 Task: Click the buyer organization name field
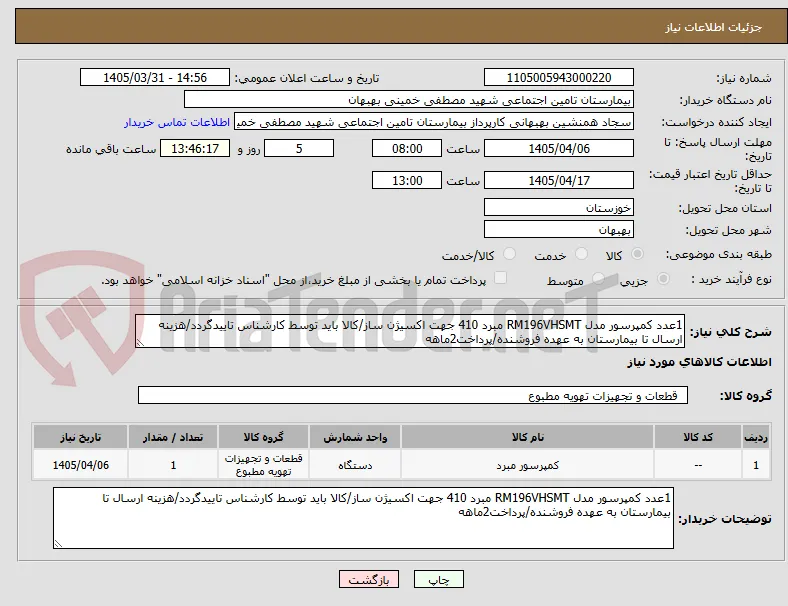pos(409,99)
